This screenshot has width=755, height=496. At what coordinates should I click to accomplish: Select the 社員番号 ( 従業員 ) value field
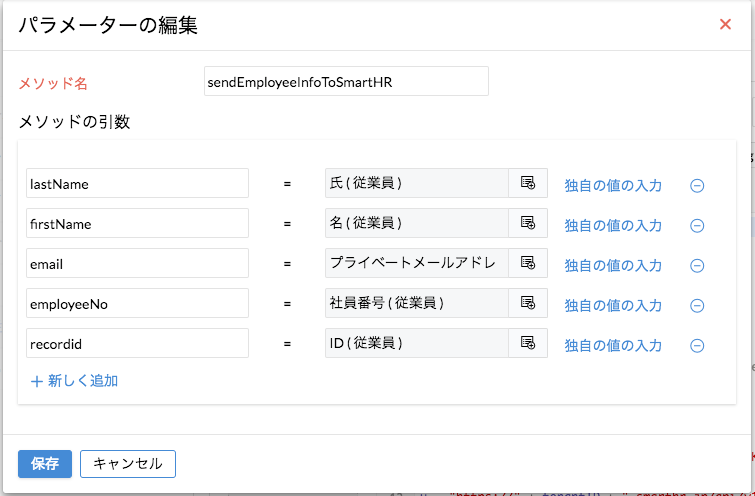click(x=417, y=303)
